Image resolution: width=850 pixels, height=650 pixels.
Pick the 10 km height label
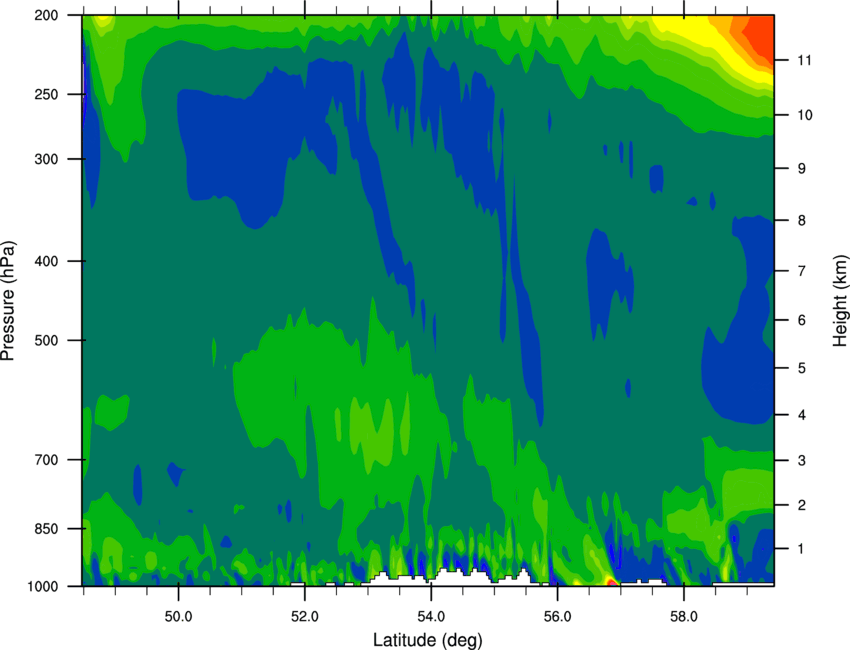click(x=804, y=115)
